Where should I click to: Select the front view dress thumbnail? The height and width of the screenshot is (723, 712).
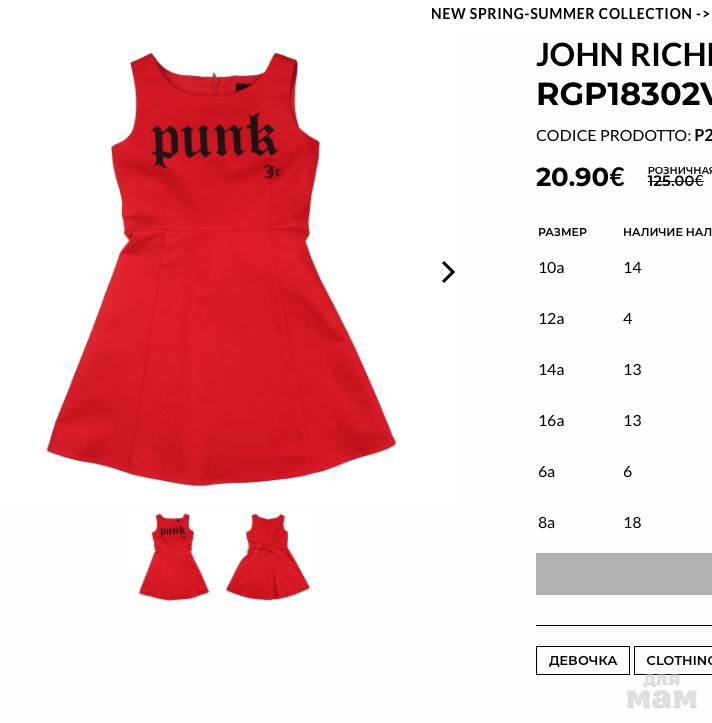[x=174, y=557]
